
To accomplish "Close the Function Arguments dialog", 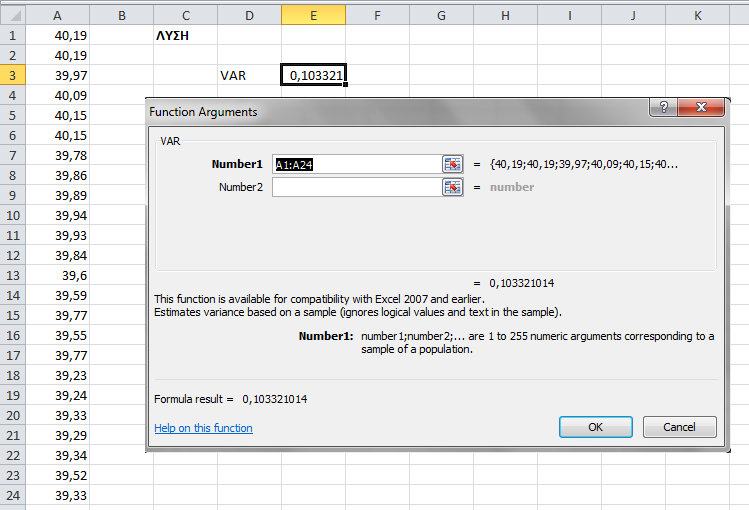I will coord(701,107).
